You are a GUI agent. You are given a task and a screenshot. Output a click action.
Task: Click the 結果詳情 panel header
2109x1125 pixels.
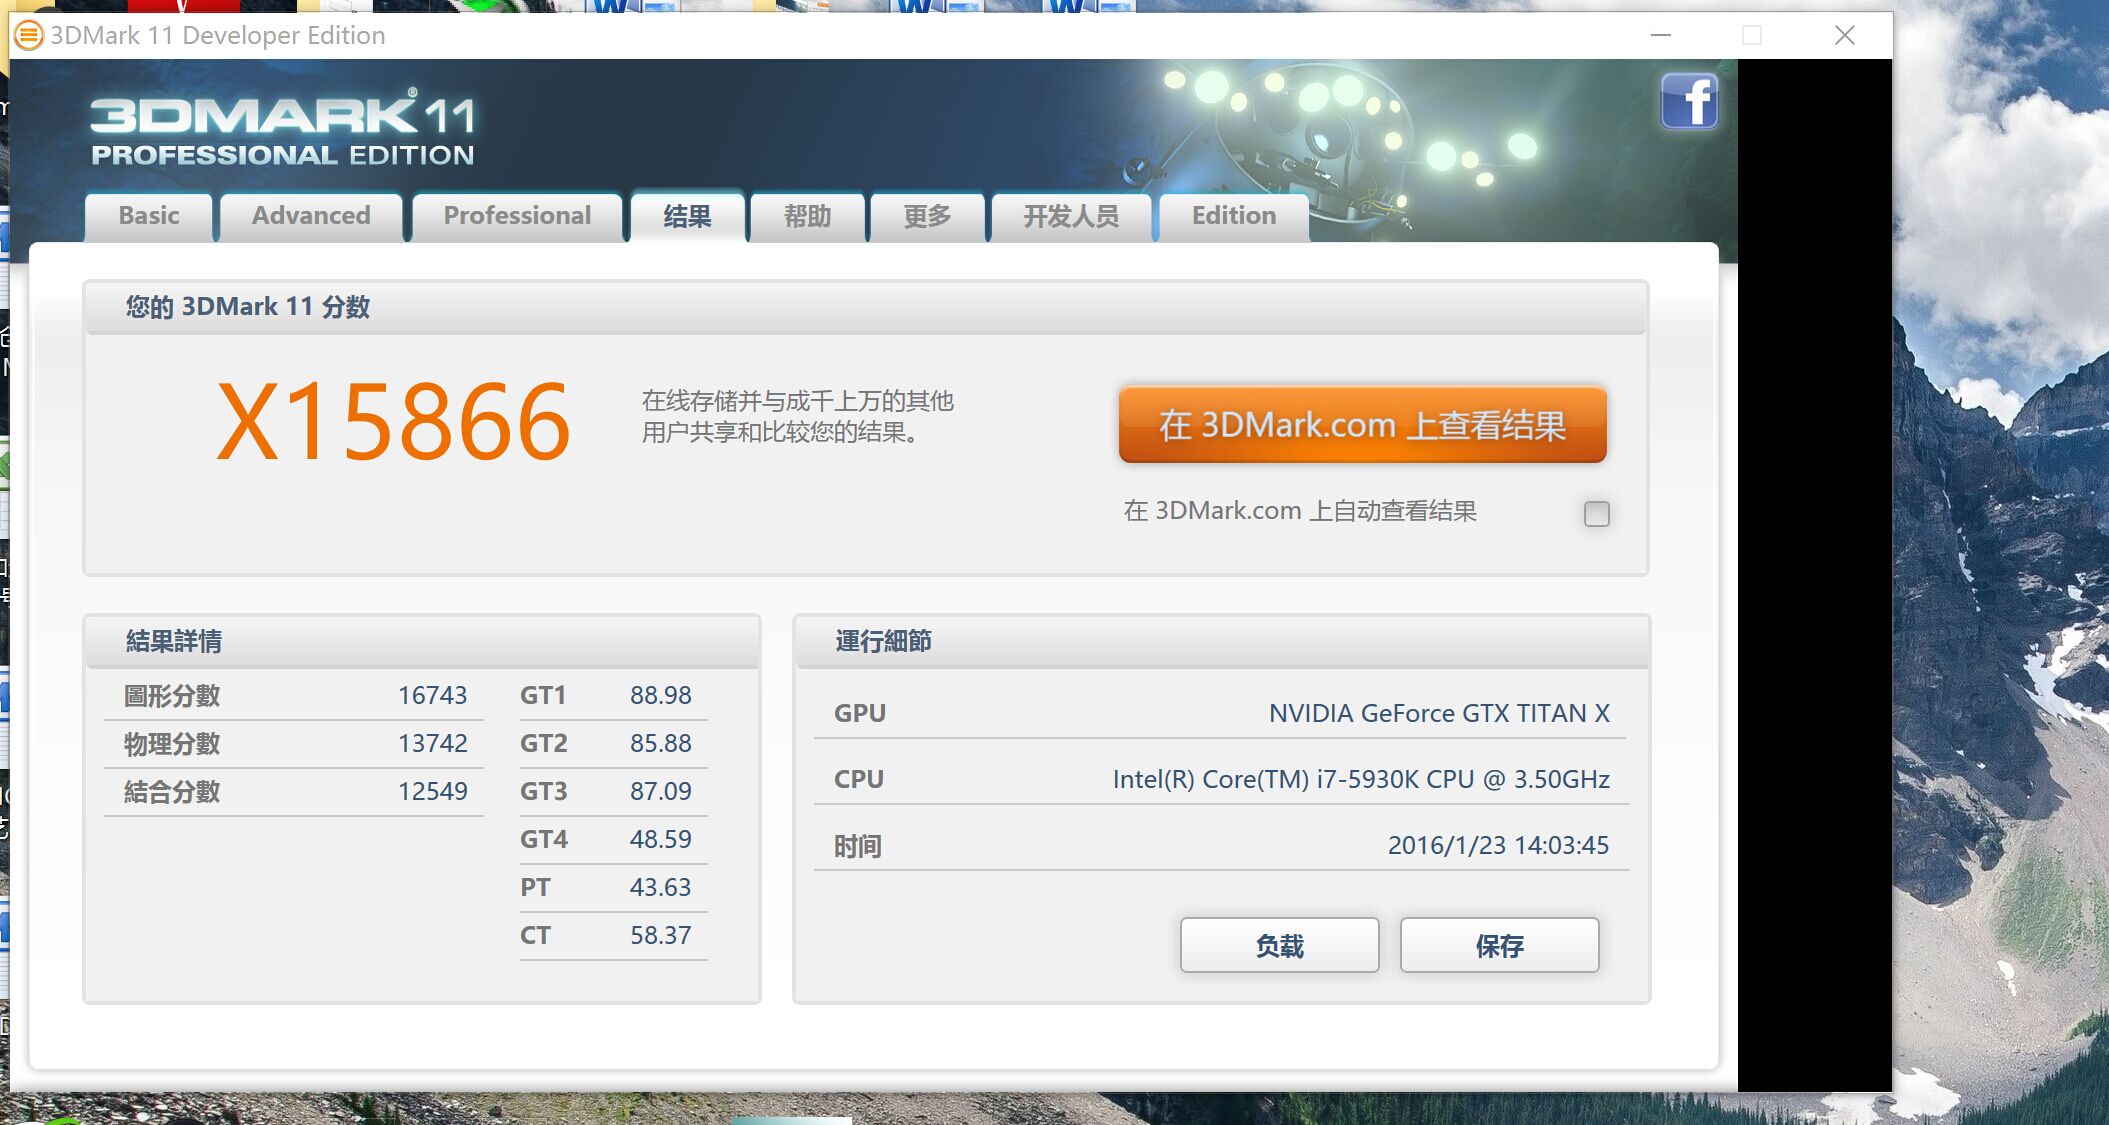(x=422, y=641)
